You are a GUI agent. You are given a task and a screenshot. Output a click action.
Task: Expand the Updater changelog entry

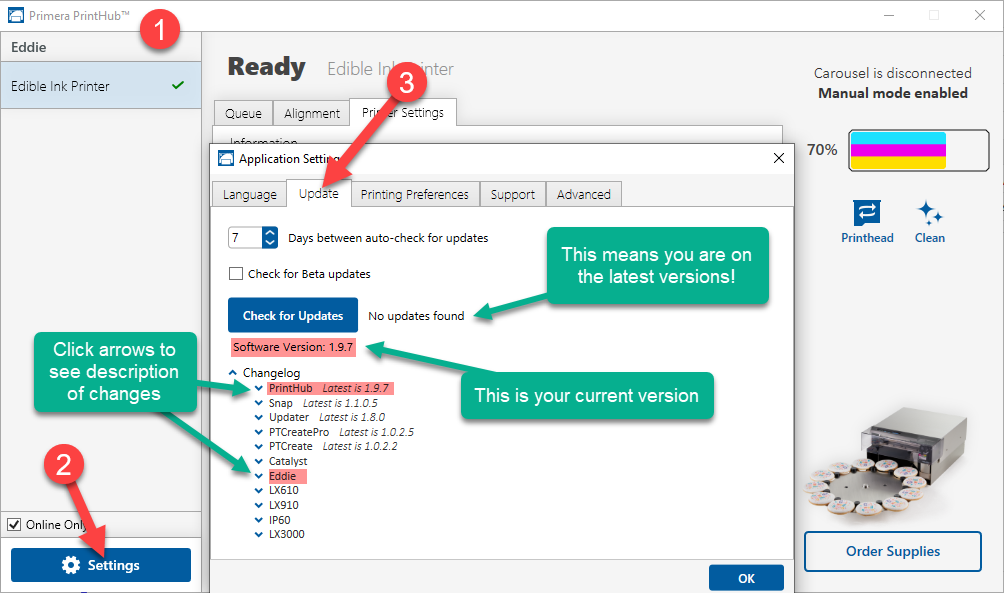[259, 418]
